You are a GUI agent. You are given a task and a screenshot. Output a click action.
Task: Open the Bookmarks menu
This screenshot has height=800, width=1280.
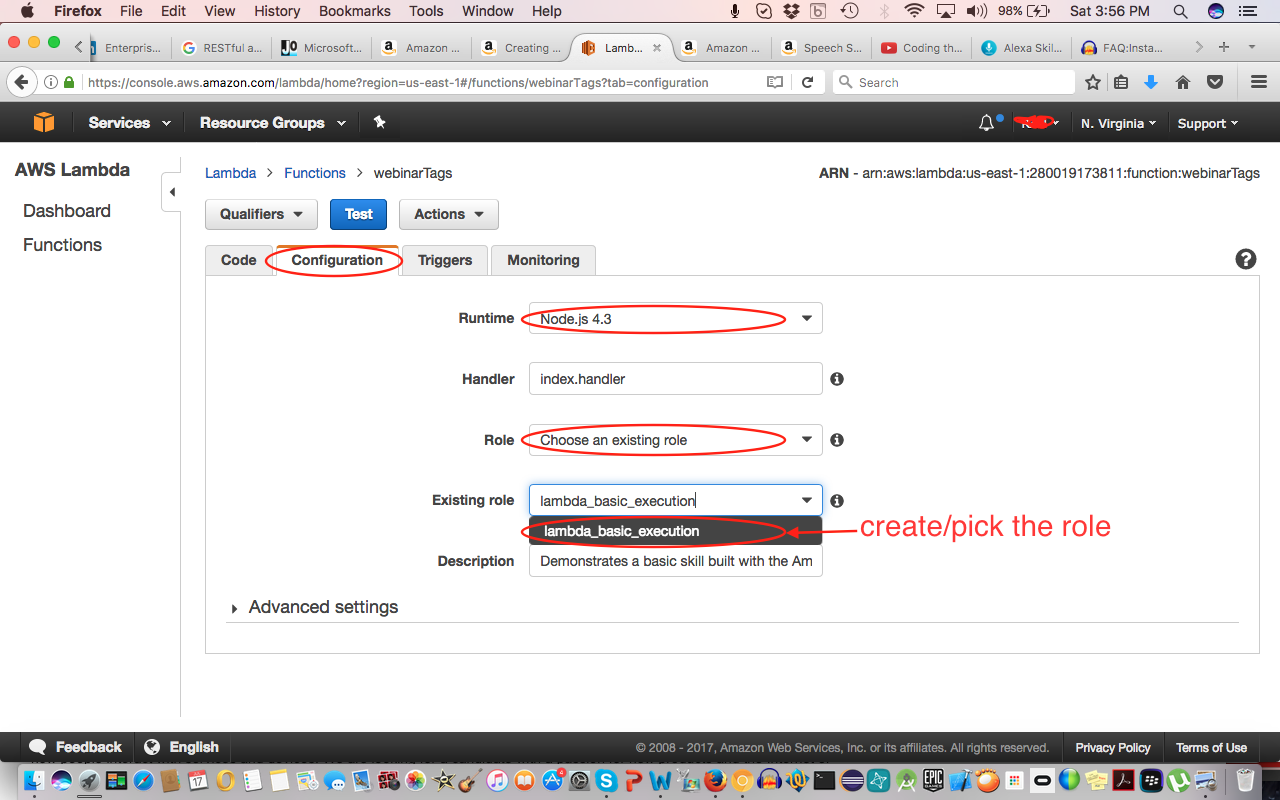354,11
